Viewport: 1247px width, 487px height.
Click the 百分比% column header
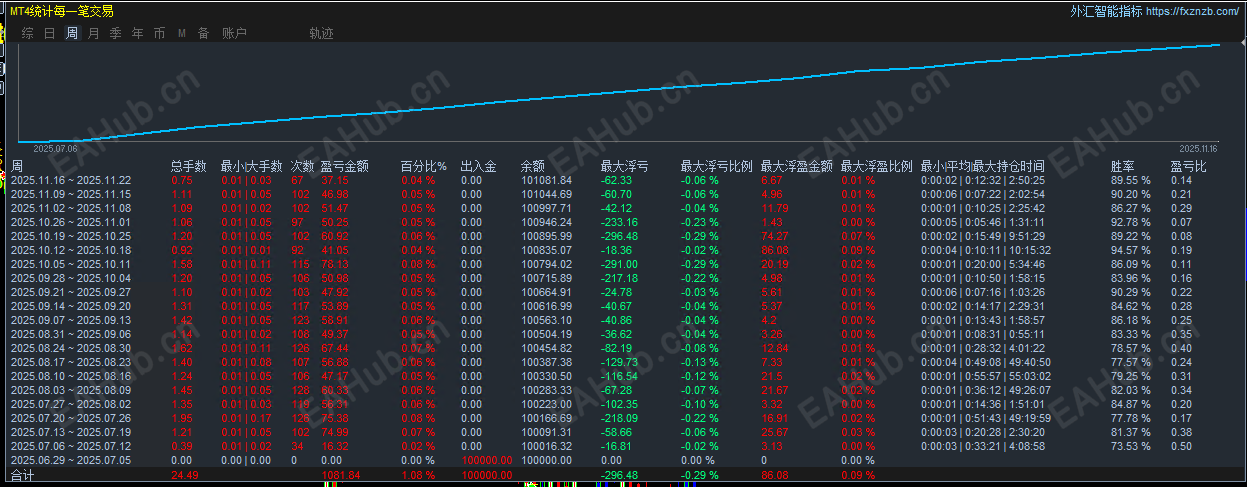click(424, 166)
